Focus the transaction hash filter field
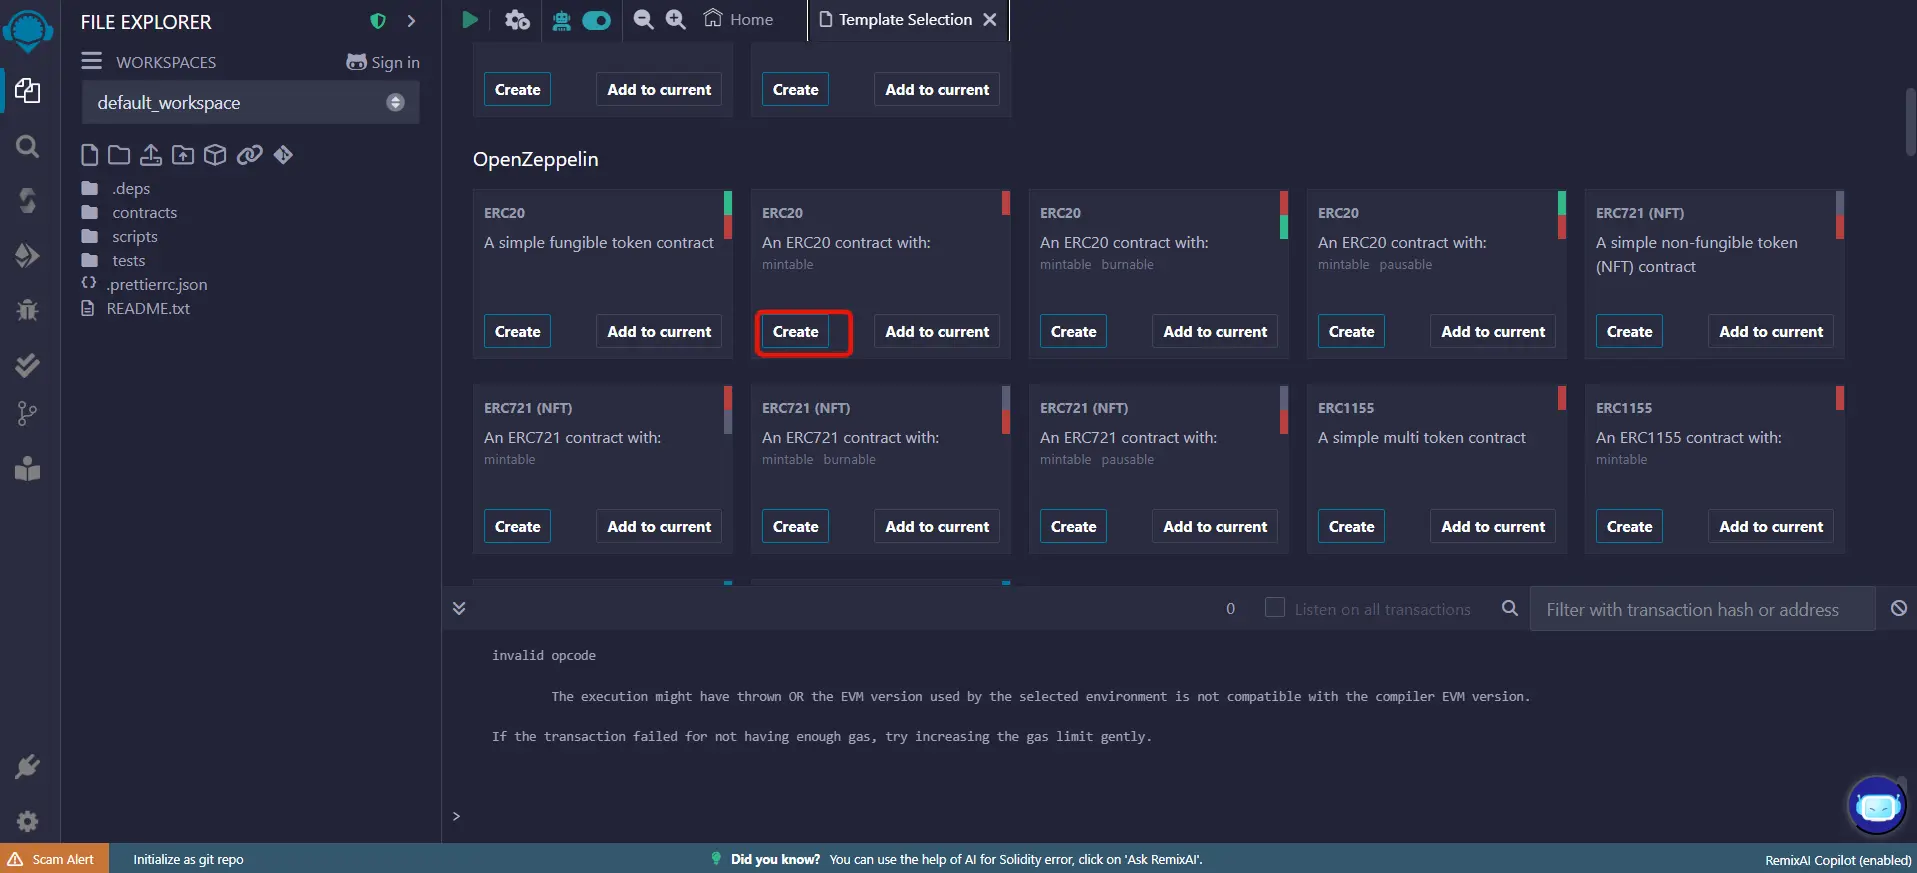Screen dimensions: 1917x873 1702,609
